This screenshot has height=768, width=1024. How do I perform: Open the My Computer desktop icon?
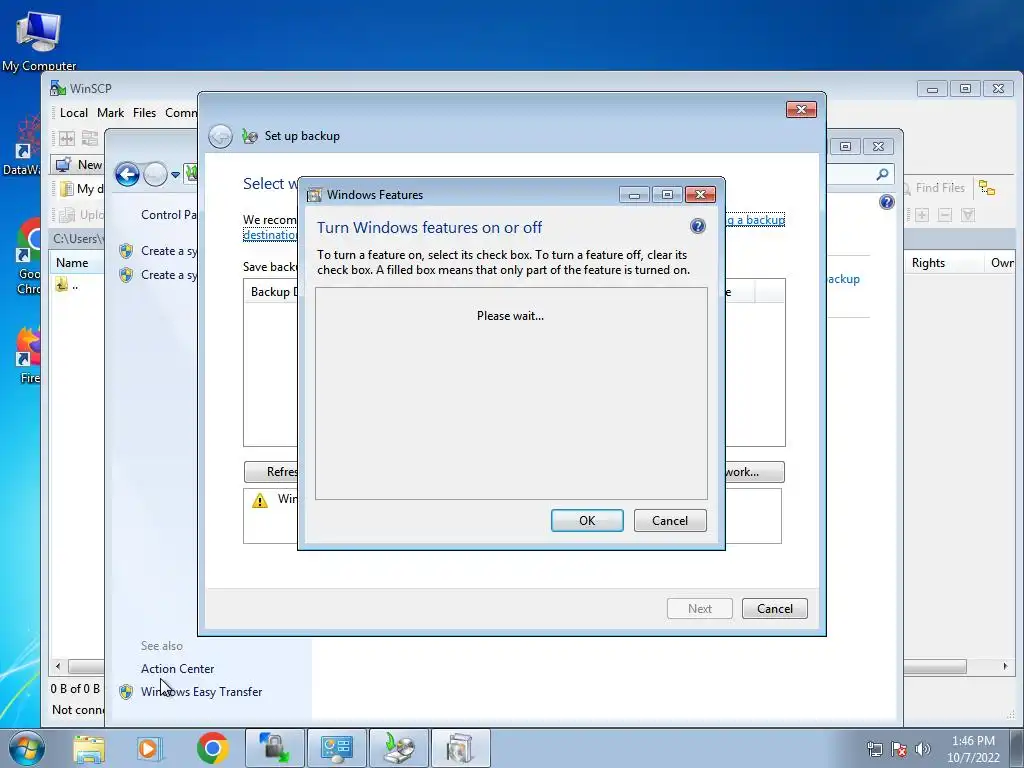tap(39, 39)
